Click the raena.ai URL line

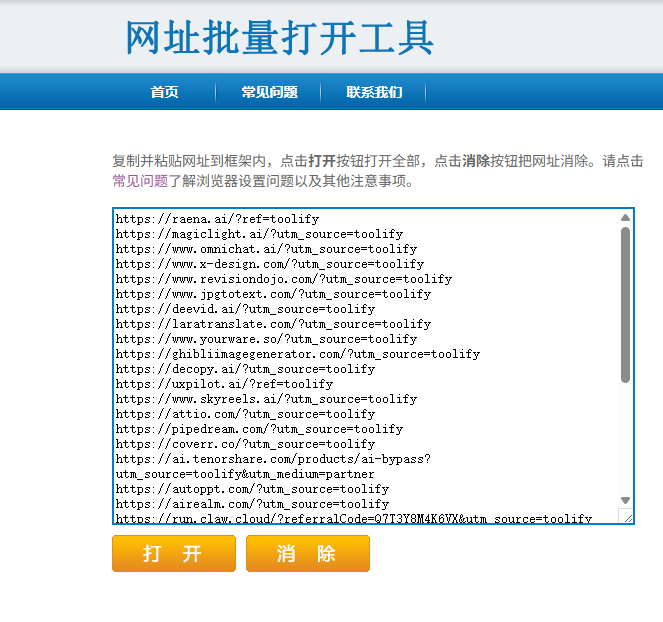[x=217, y=219]
